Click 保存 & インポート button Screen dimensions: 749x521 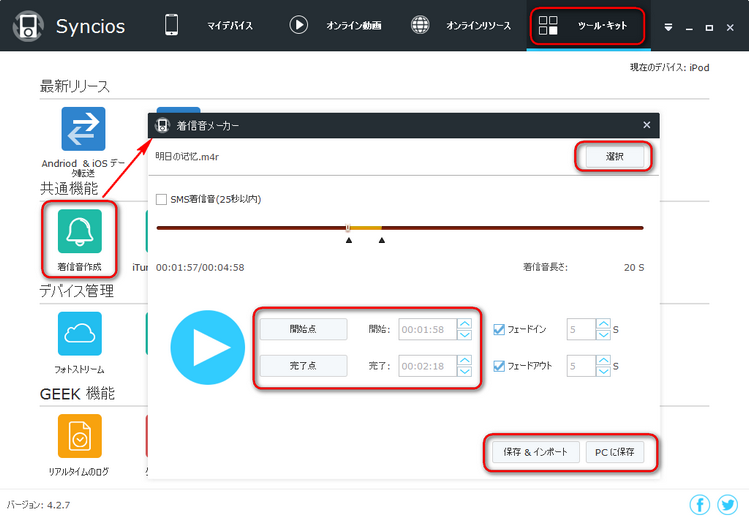coord(535,452)
